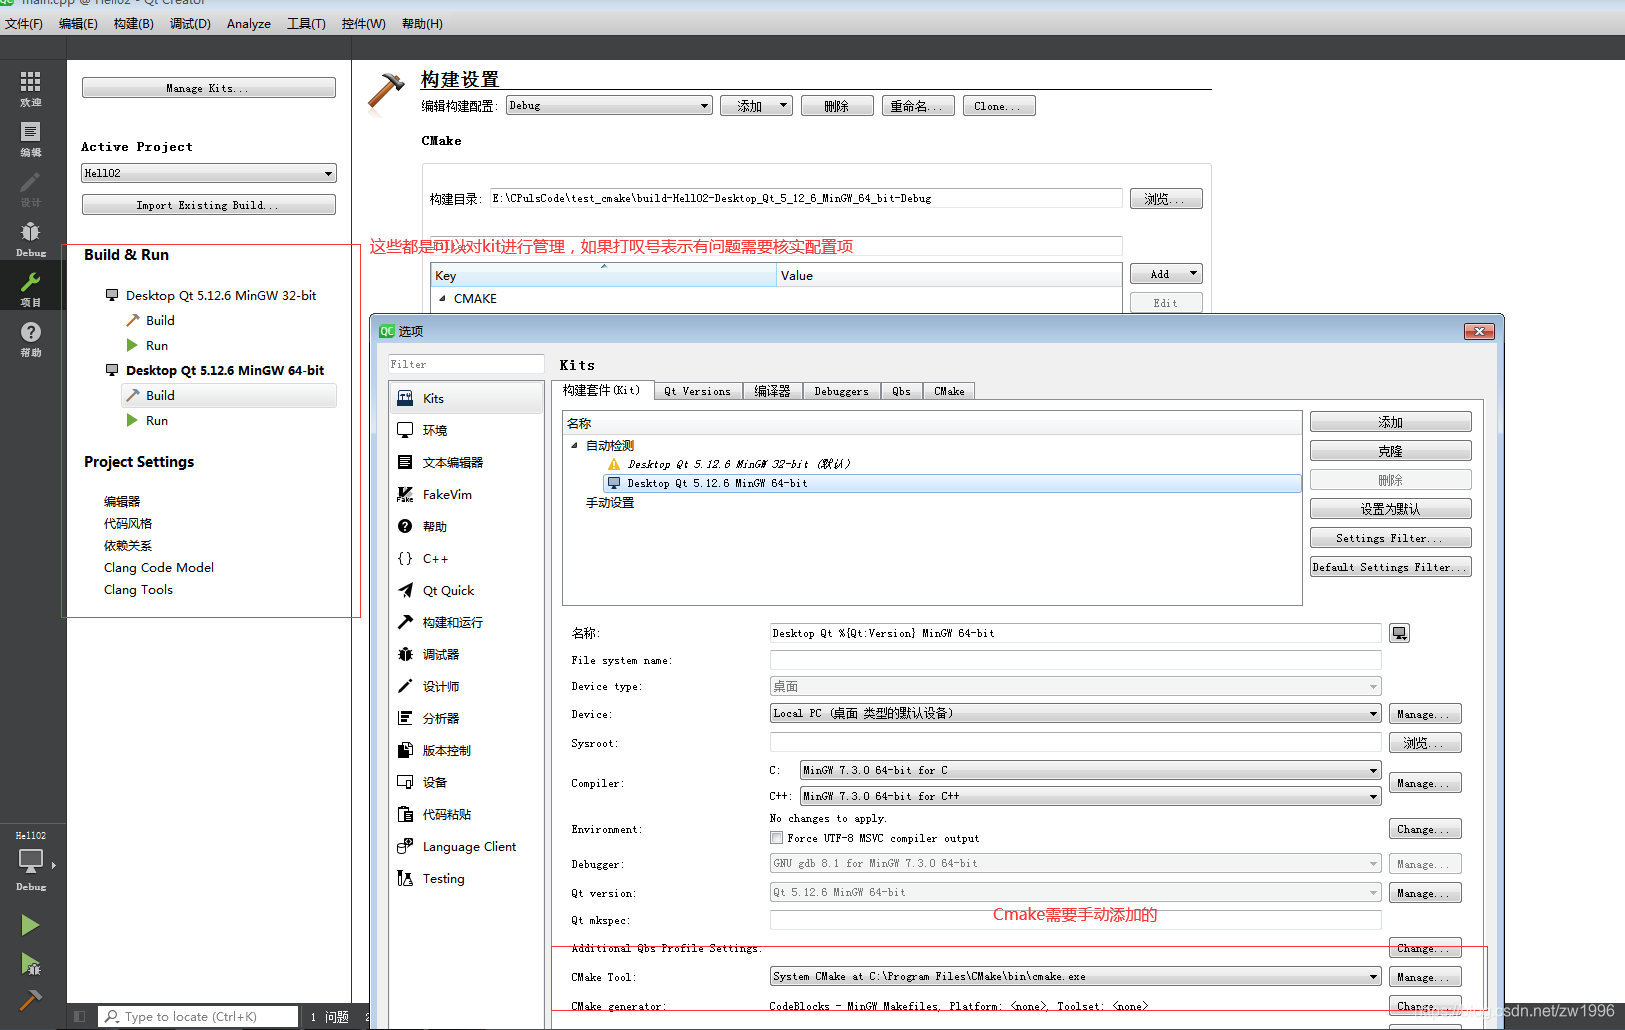Image resolution: width=1625 pixels, height=1030 pixels.
Task: Click the kit icon button beside name field
Action: (x=1399, y=633)
